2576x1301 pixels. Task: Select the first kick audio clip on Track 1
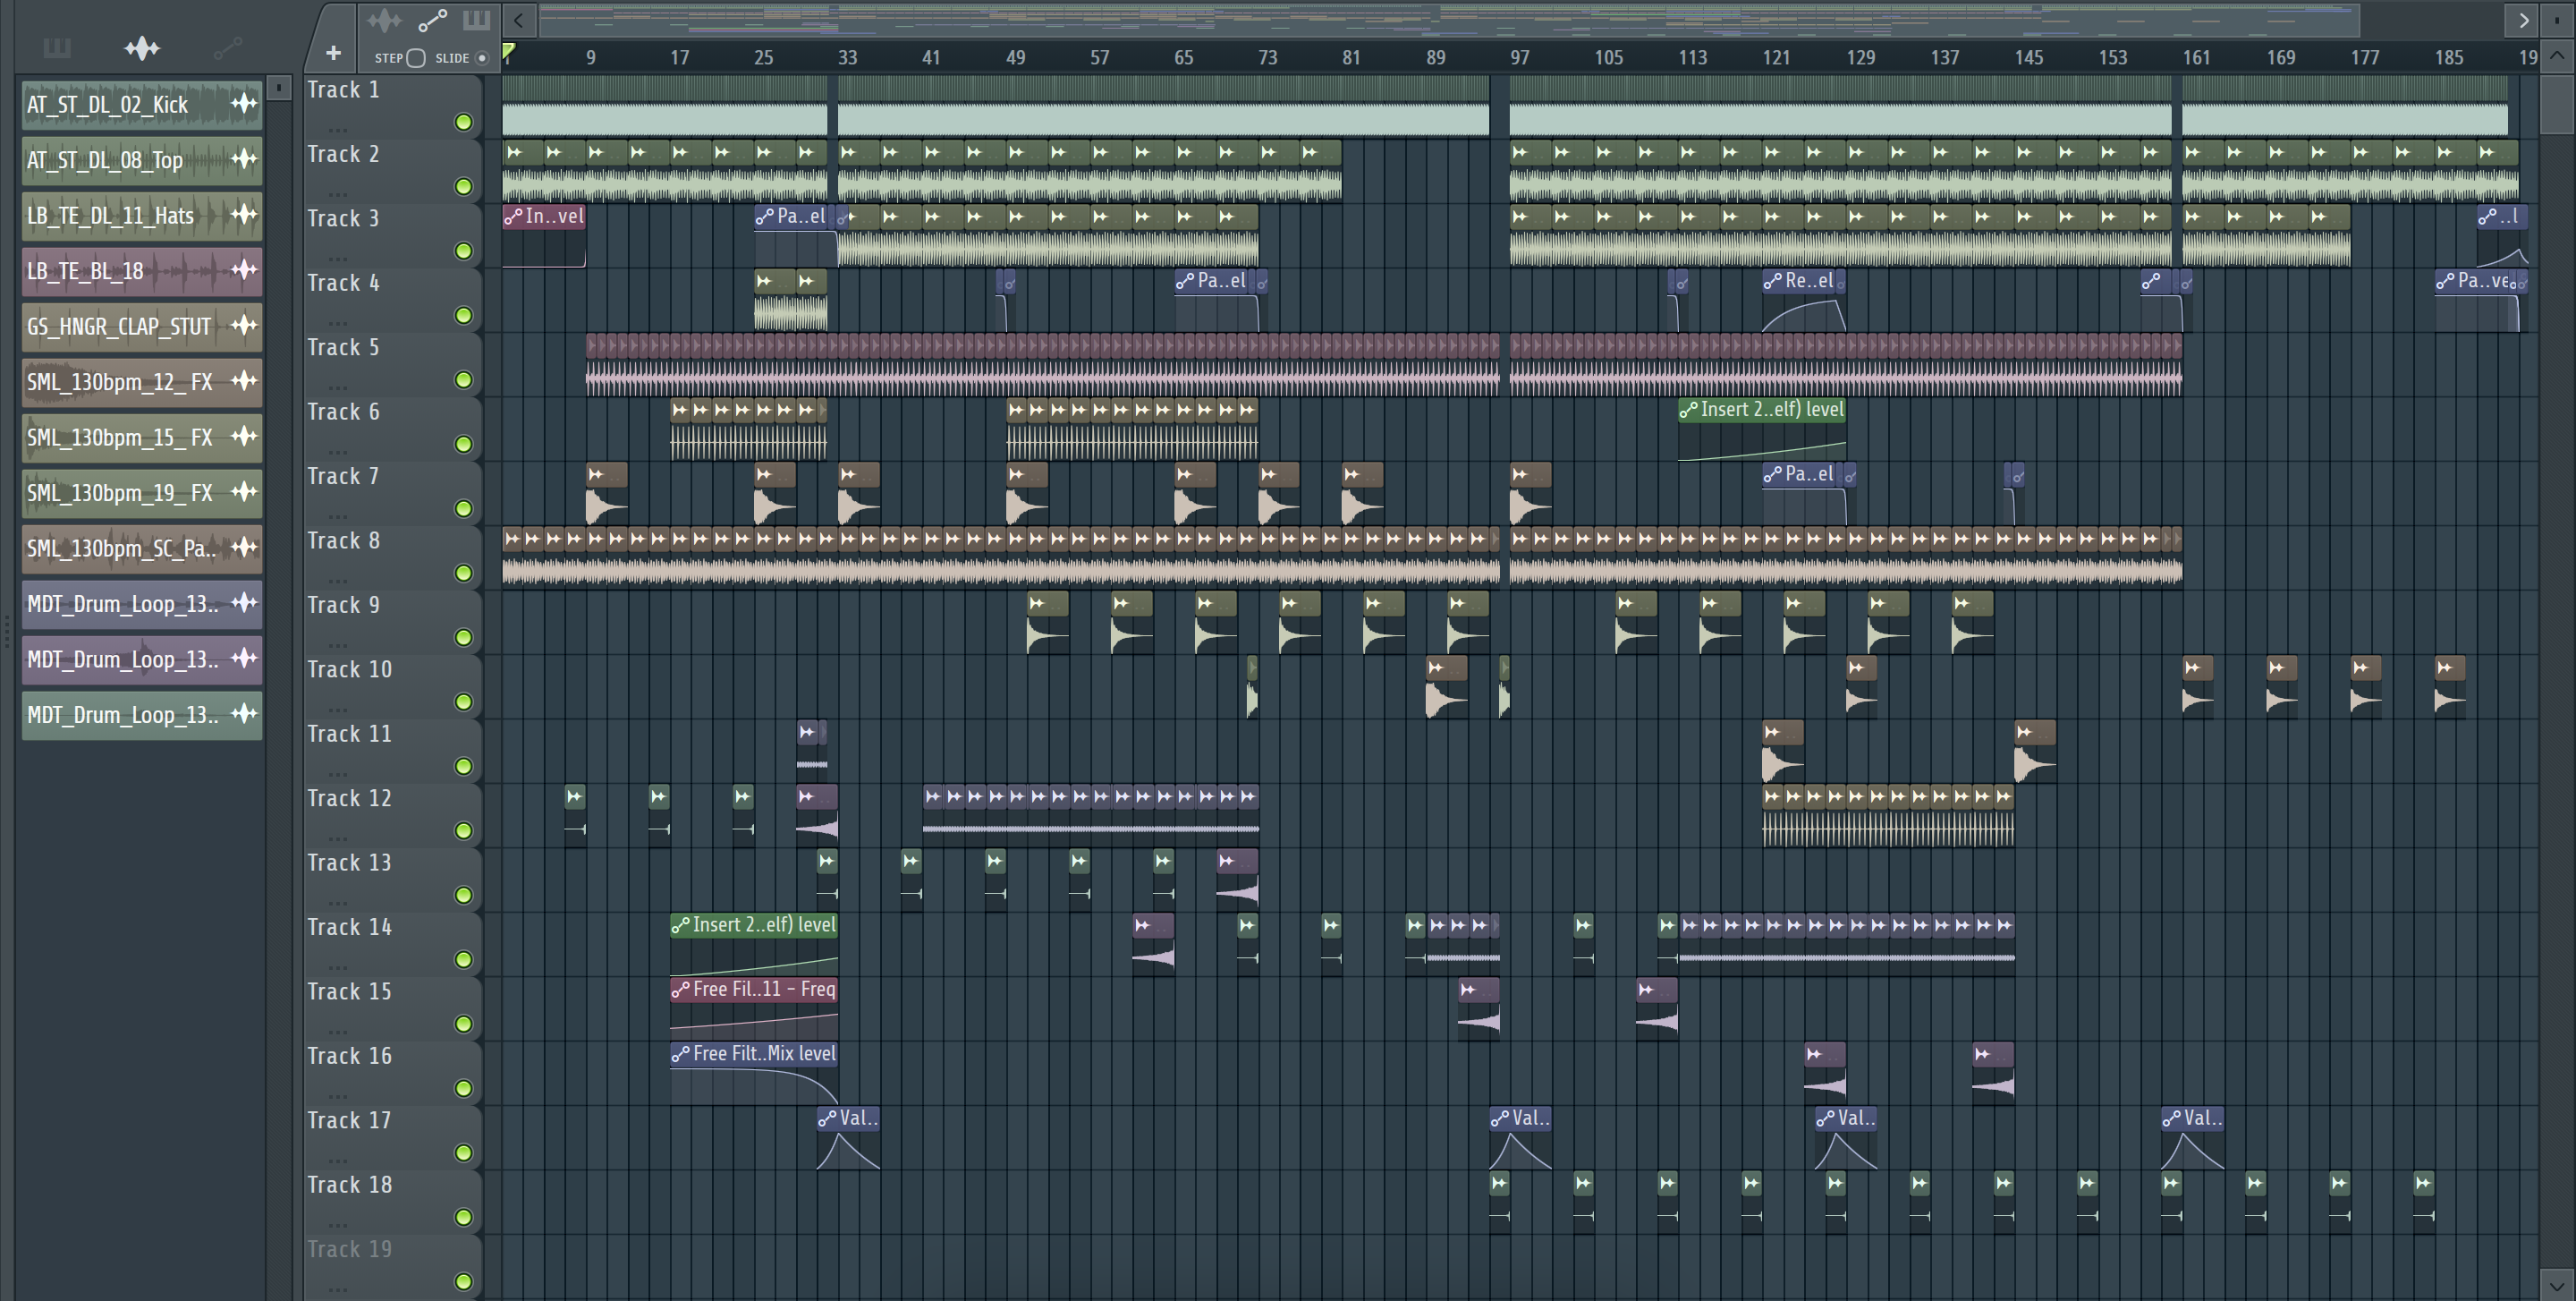pos(664,106)
